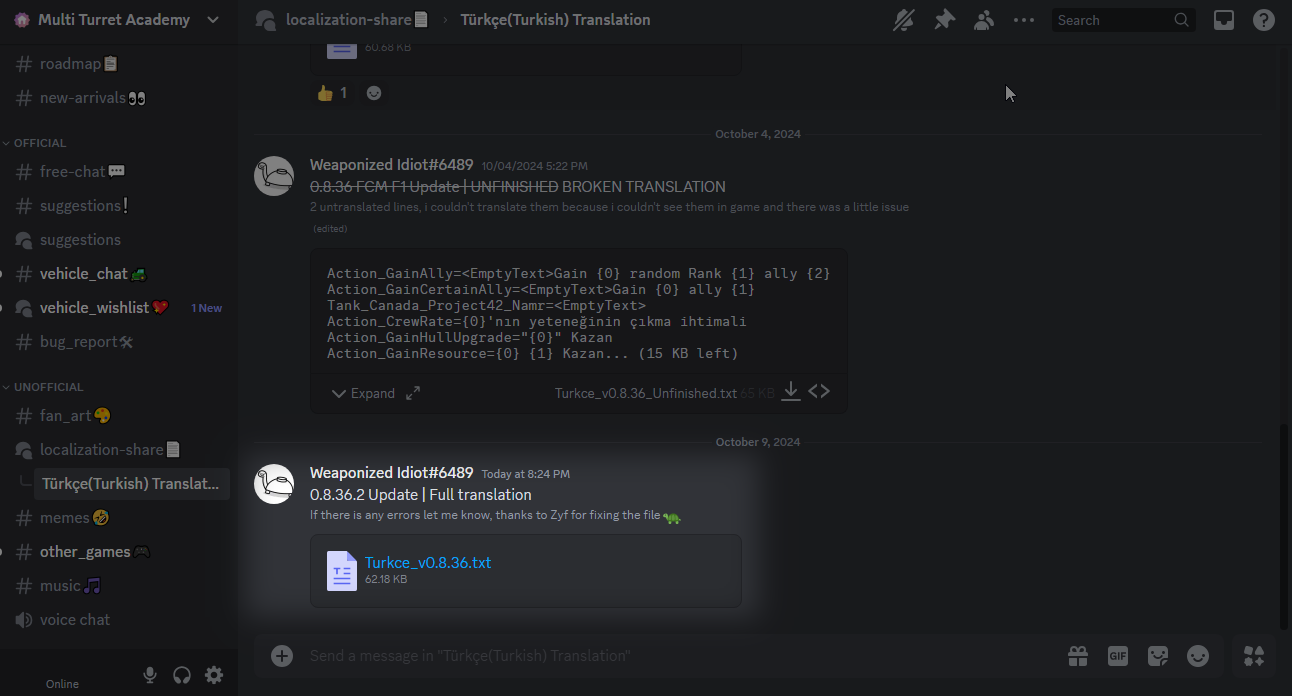Open the Multi Turret Academy server dropdown
Viewport: 1292px width, 696px height.
click(x=118, y=20)
